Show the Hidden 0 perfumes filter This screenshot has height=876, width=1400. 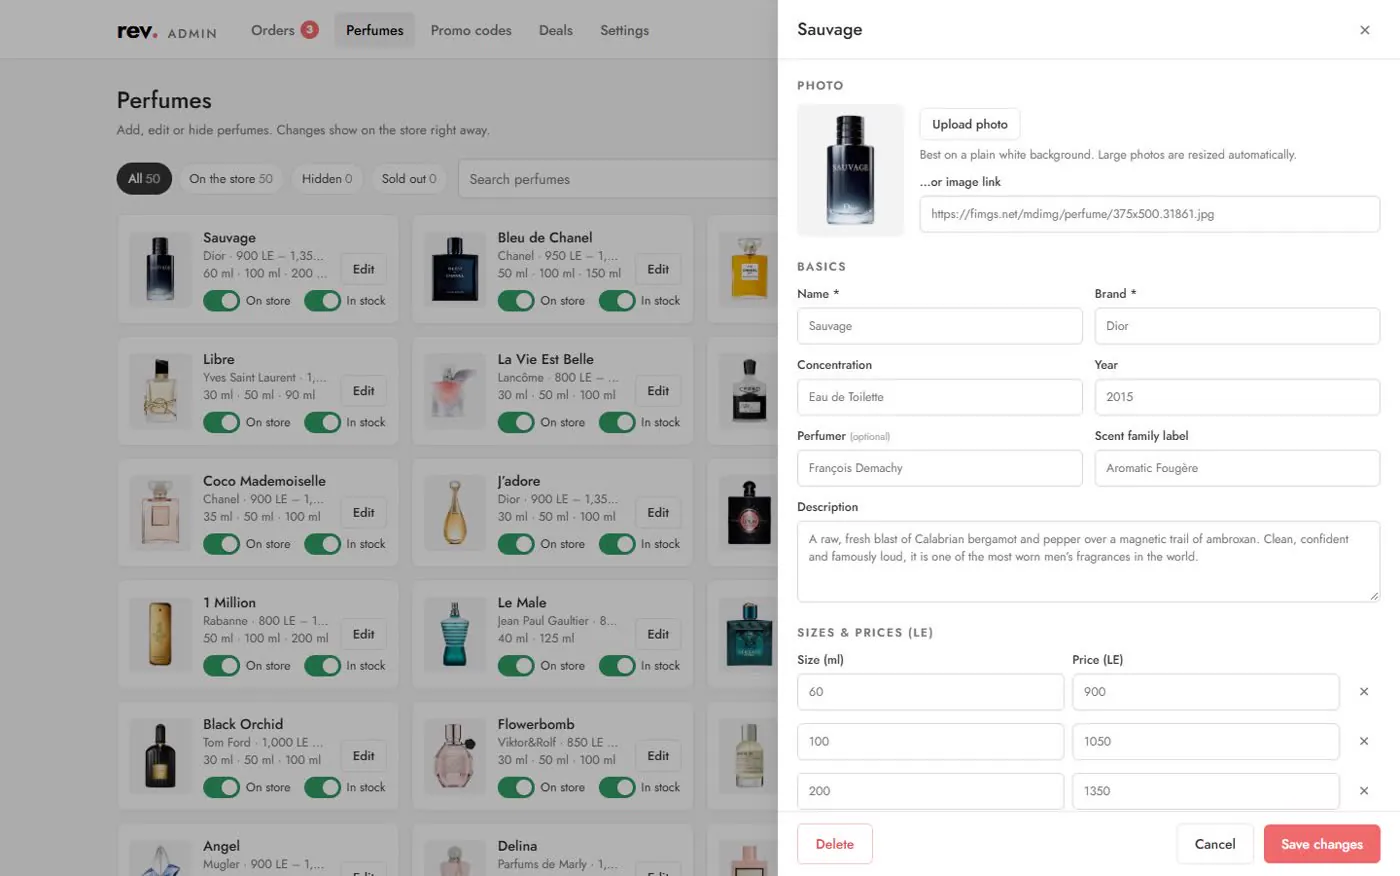pos(327,179)
